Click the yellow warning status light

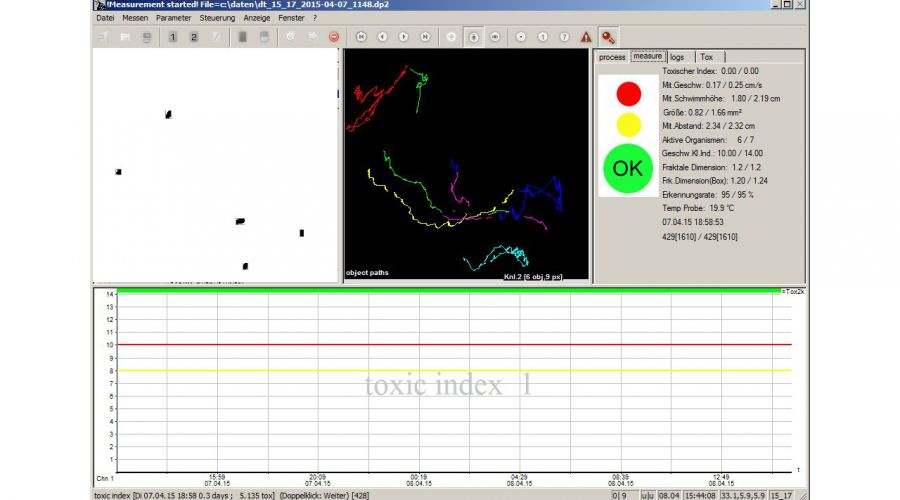click(x=629, y=125)
